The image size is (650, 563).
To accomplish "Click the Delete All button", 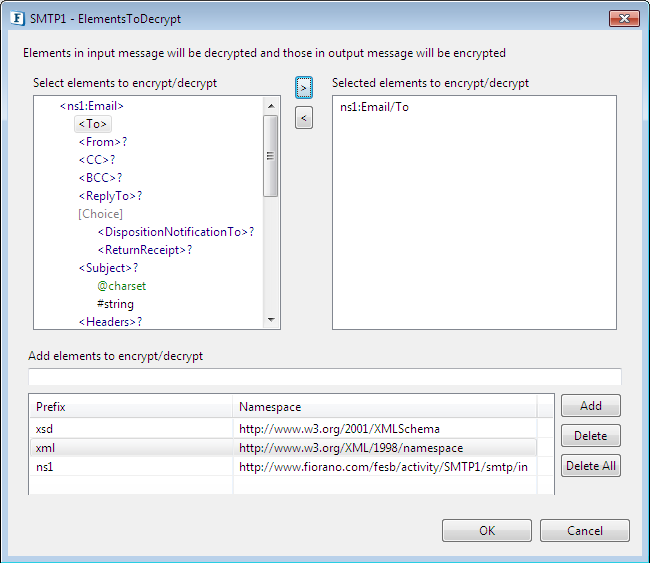I will [x=591, y=466].
